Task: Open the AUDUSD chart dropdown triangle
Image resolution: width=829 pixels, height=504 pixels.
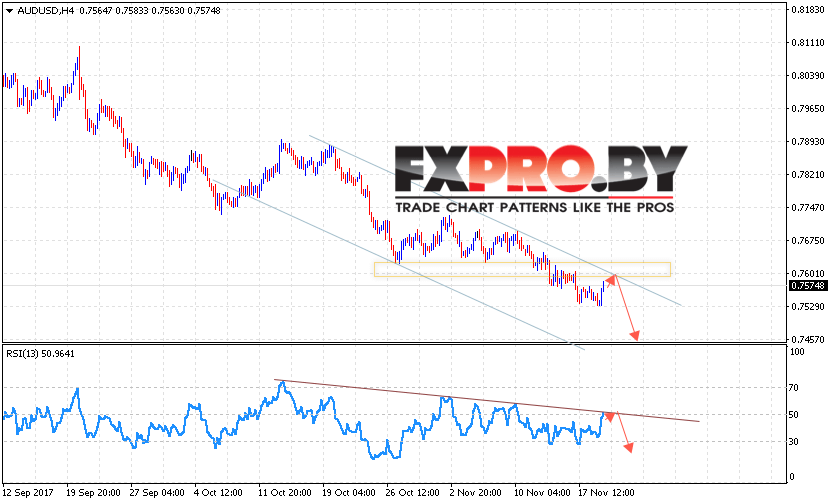Action: coord(8,11)
